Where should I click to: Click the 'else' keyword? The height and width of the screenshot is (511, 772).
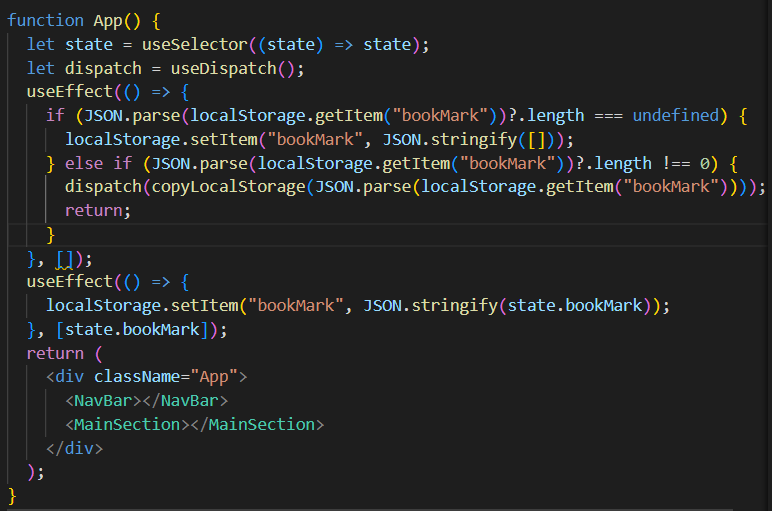[x=84, y=163]
